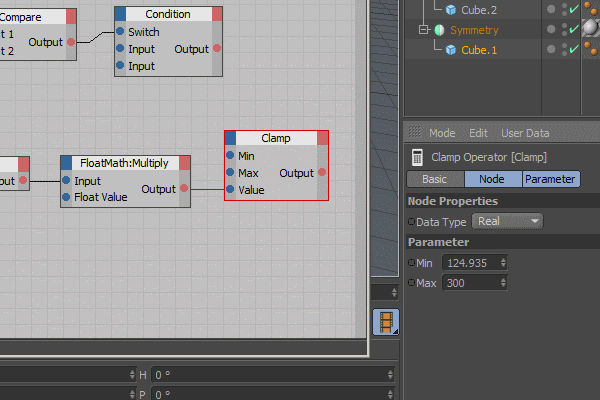Open the Edit menu in attribute manager
Image resolution: width=600 pixels, height=400 pixels.
[x=478, y=133]
